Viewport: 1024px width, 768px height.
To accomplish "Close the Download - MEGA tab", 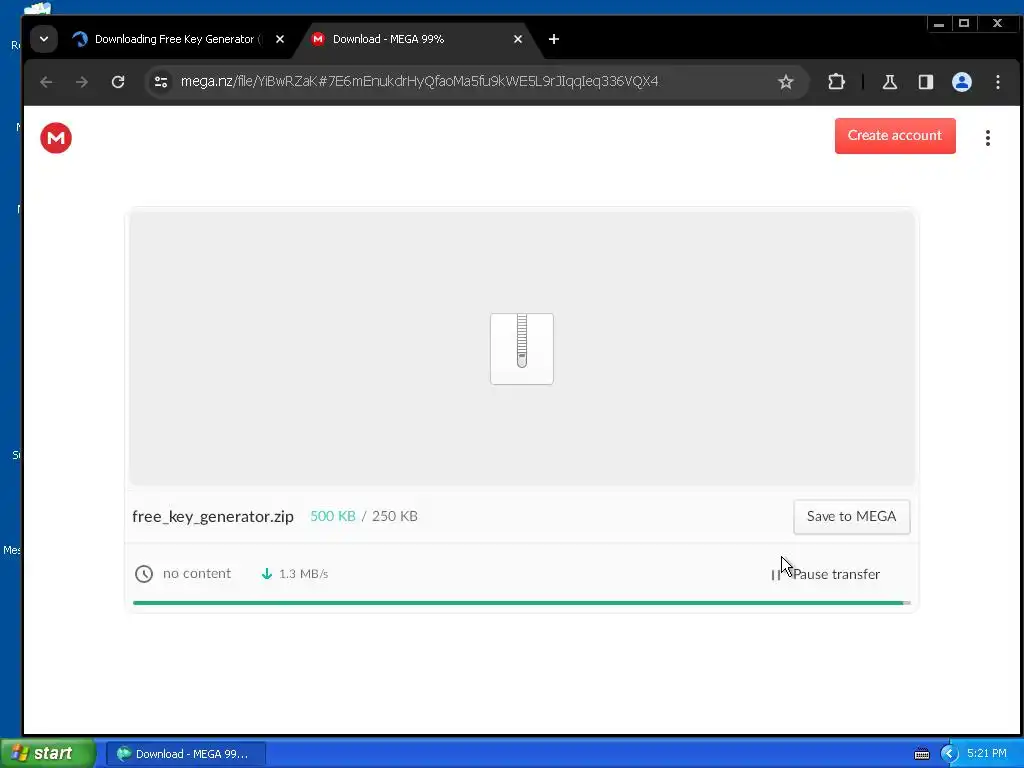I will (x=518, y=39).
